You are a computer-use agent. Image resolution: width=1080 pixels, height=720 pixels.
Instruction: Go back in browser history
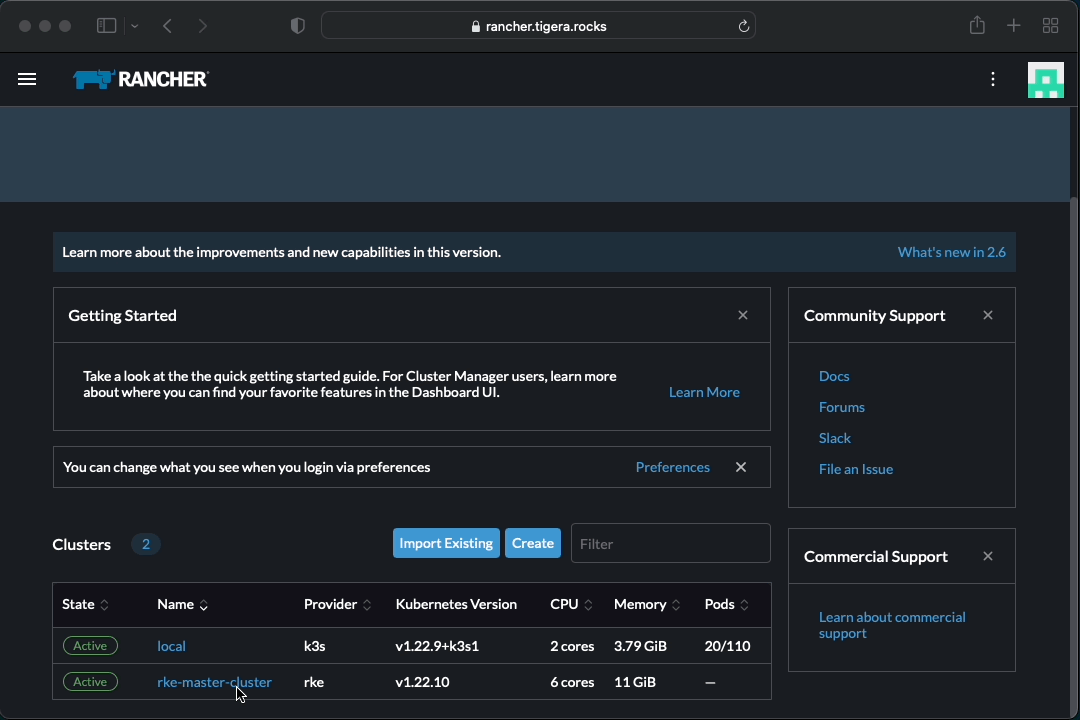click(167, 26)
